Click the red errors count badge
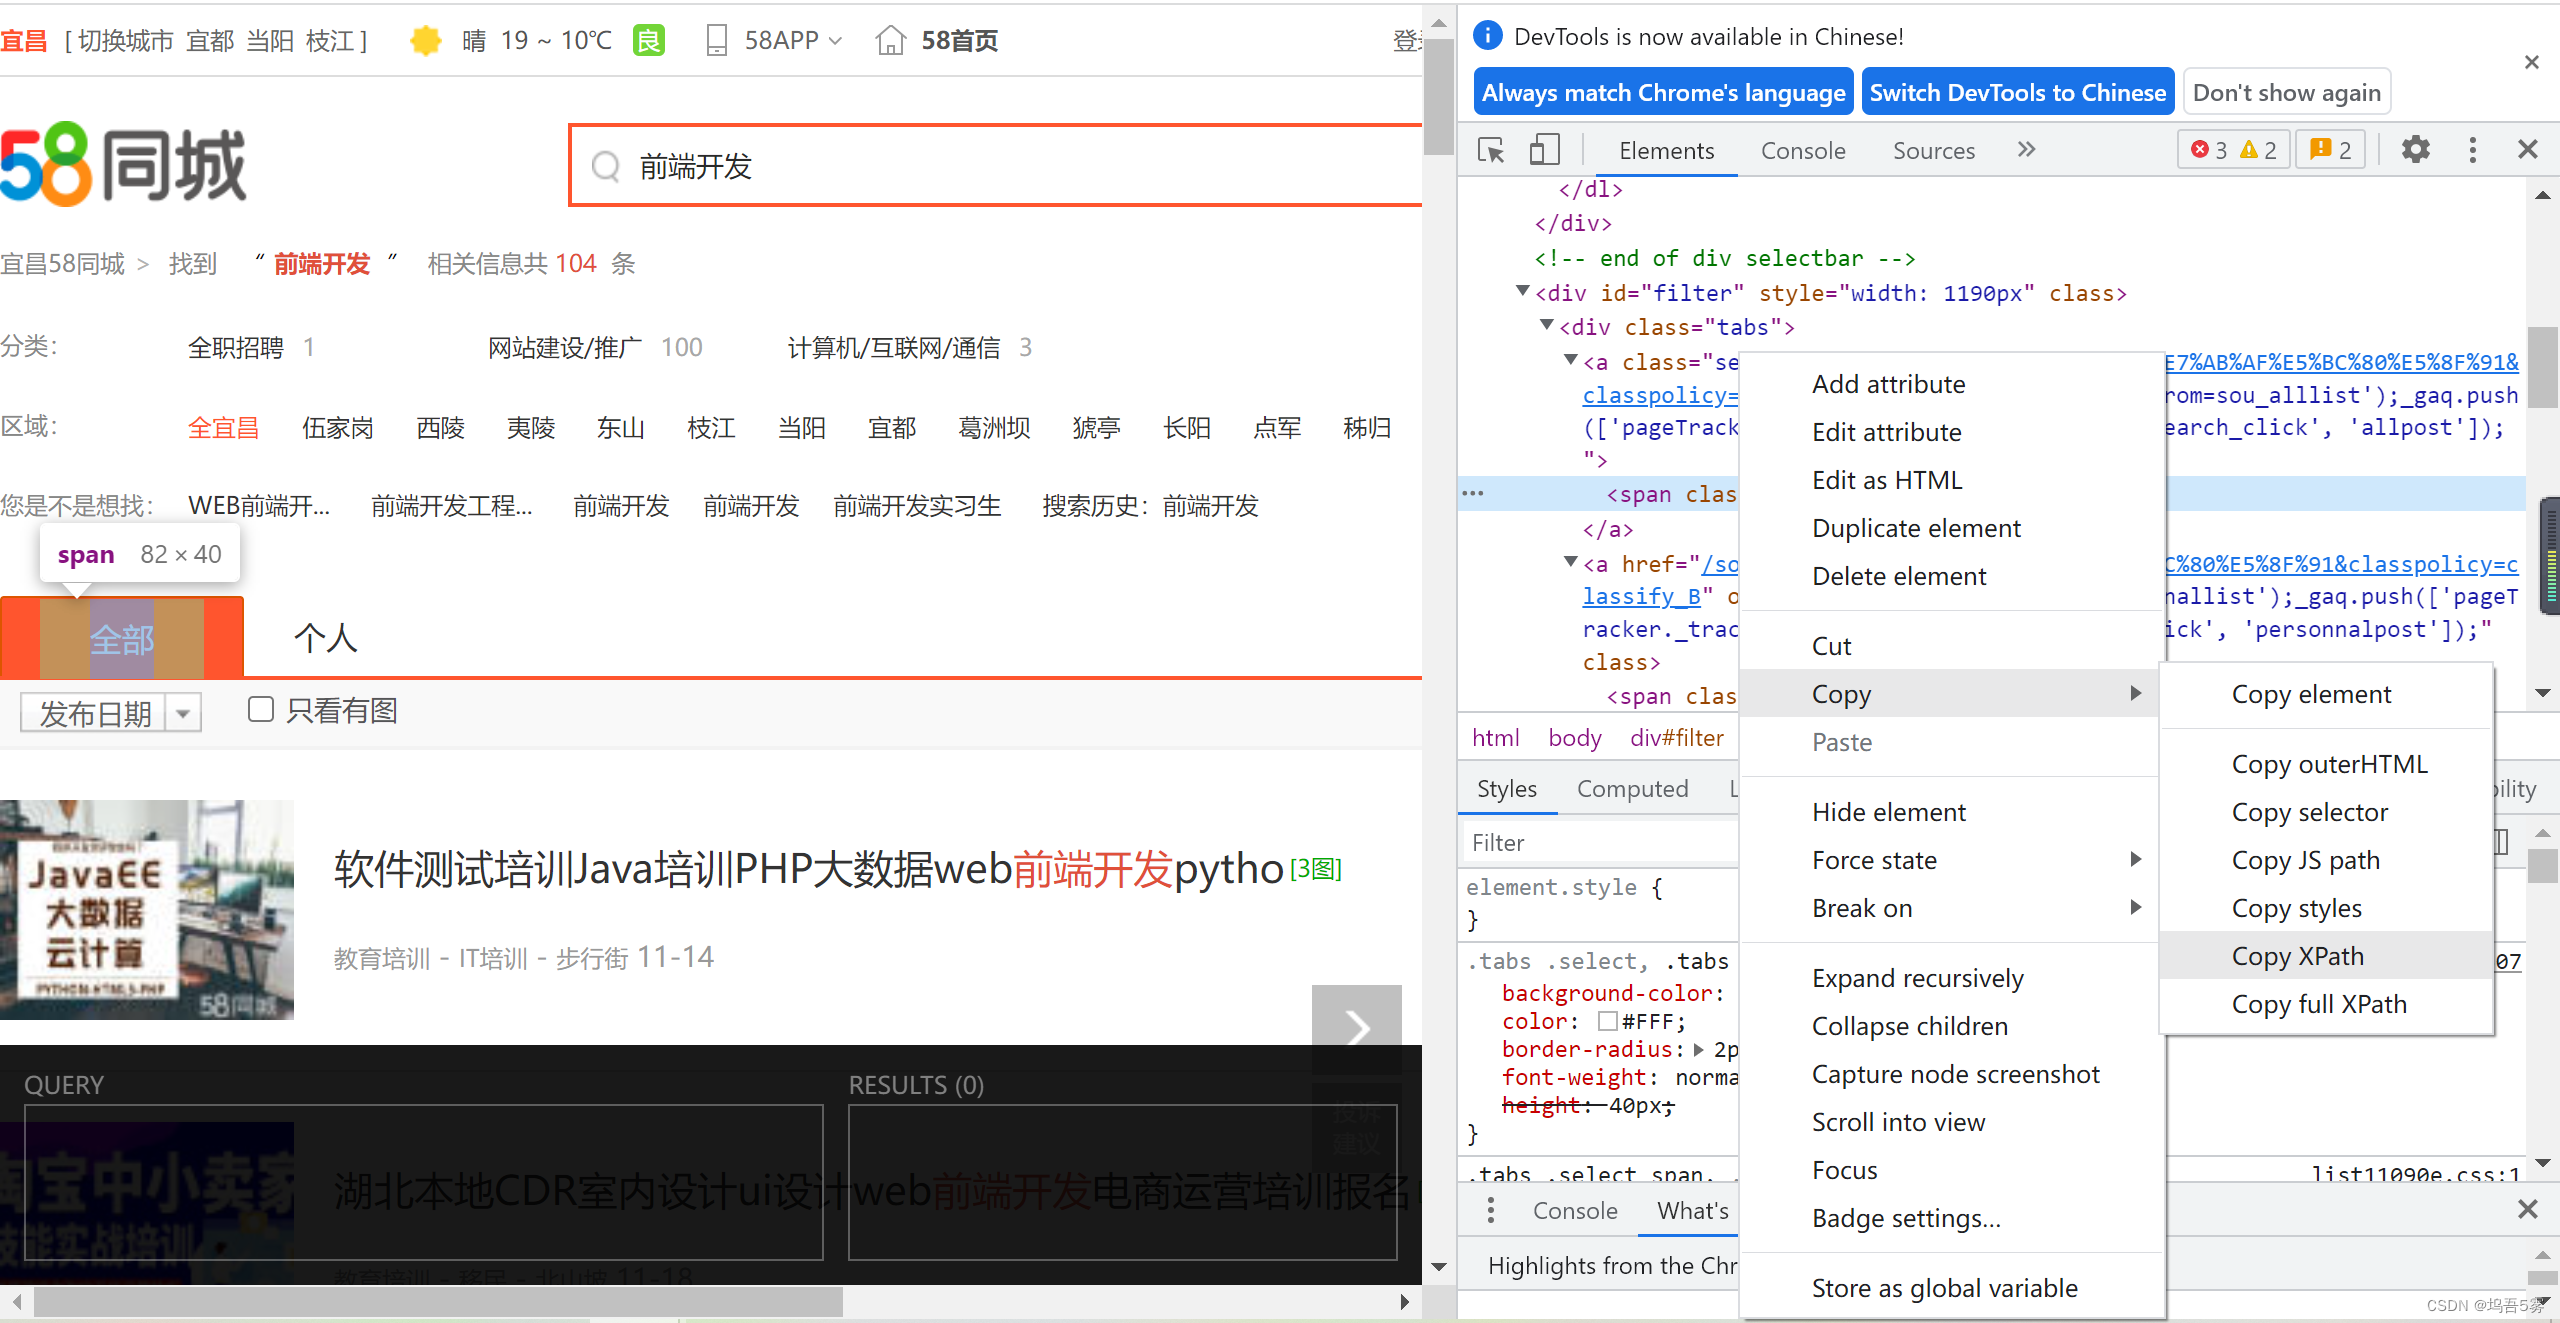Screen dimensions: 2560x1323 click(x=2209, y=150)
